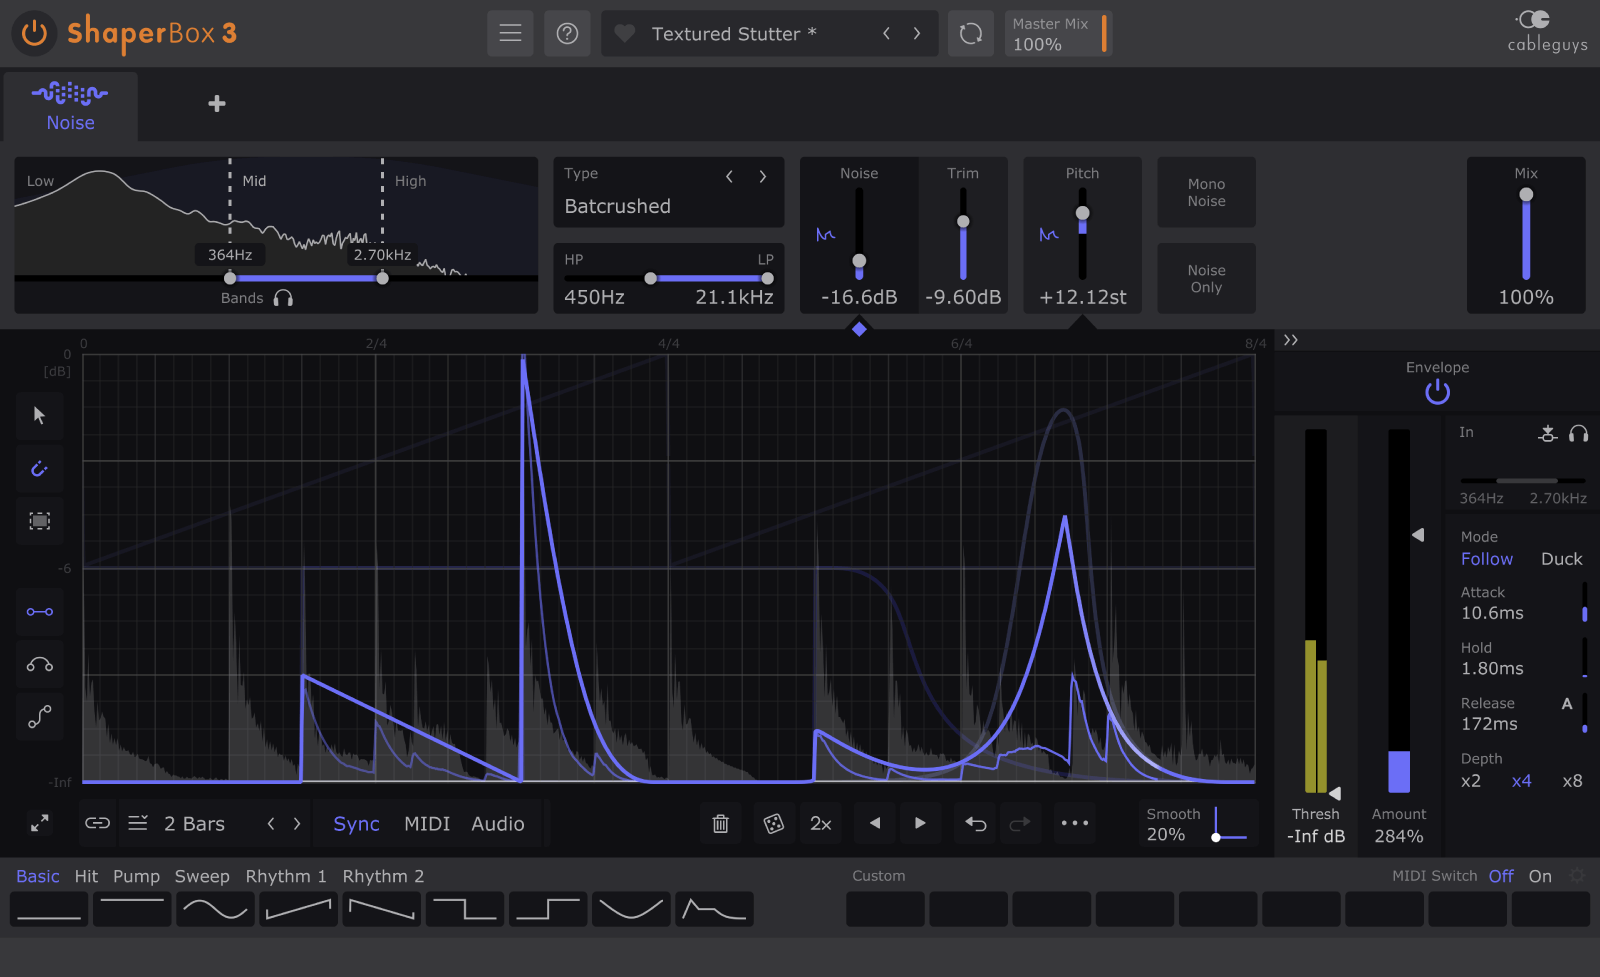This screenshot has width=1600, height=977.
Task: Select Sync trigger mode
Action: pos(356,824)
